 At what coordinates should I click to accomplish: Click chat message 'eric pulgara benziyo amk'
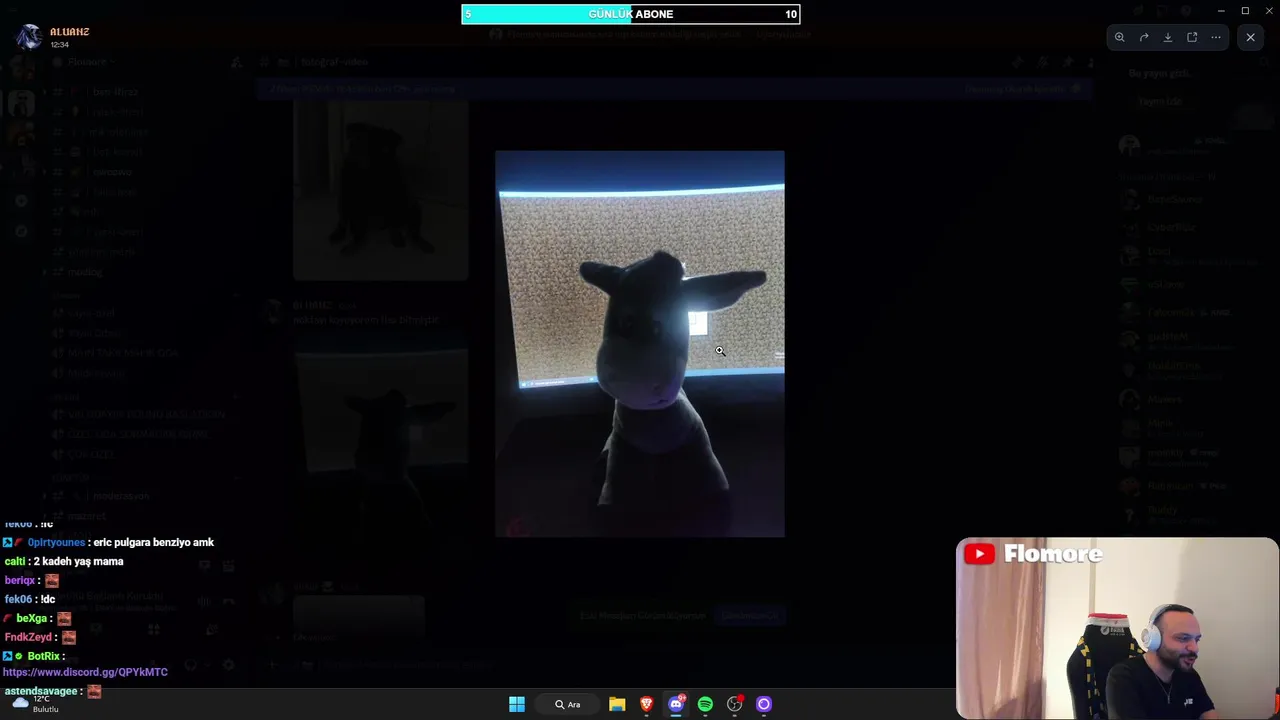(154, 542)
